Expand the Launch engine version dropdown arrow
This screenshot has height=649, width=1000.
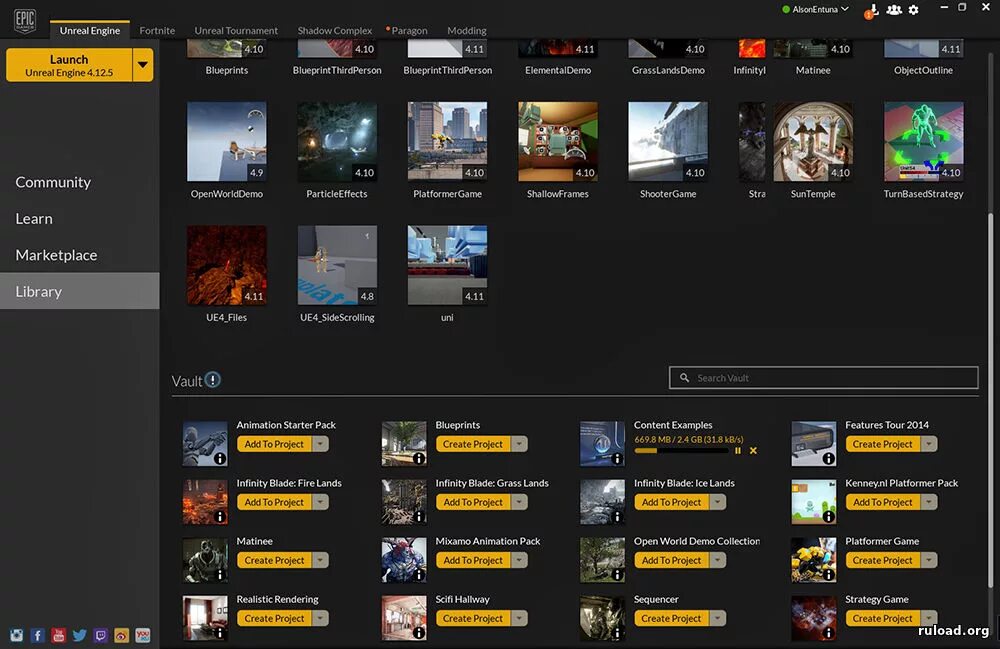[143, 65]
